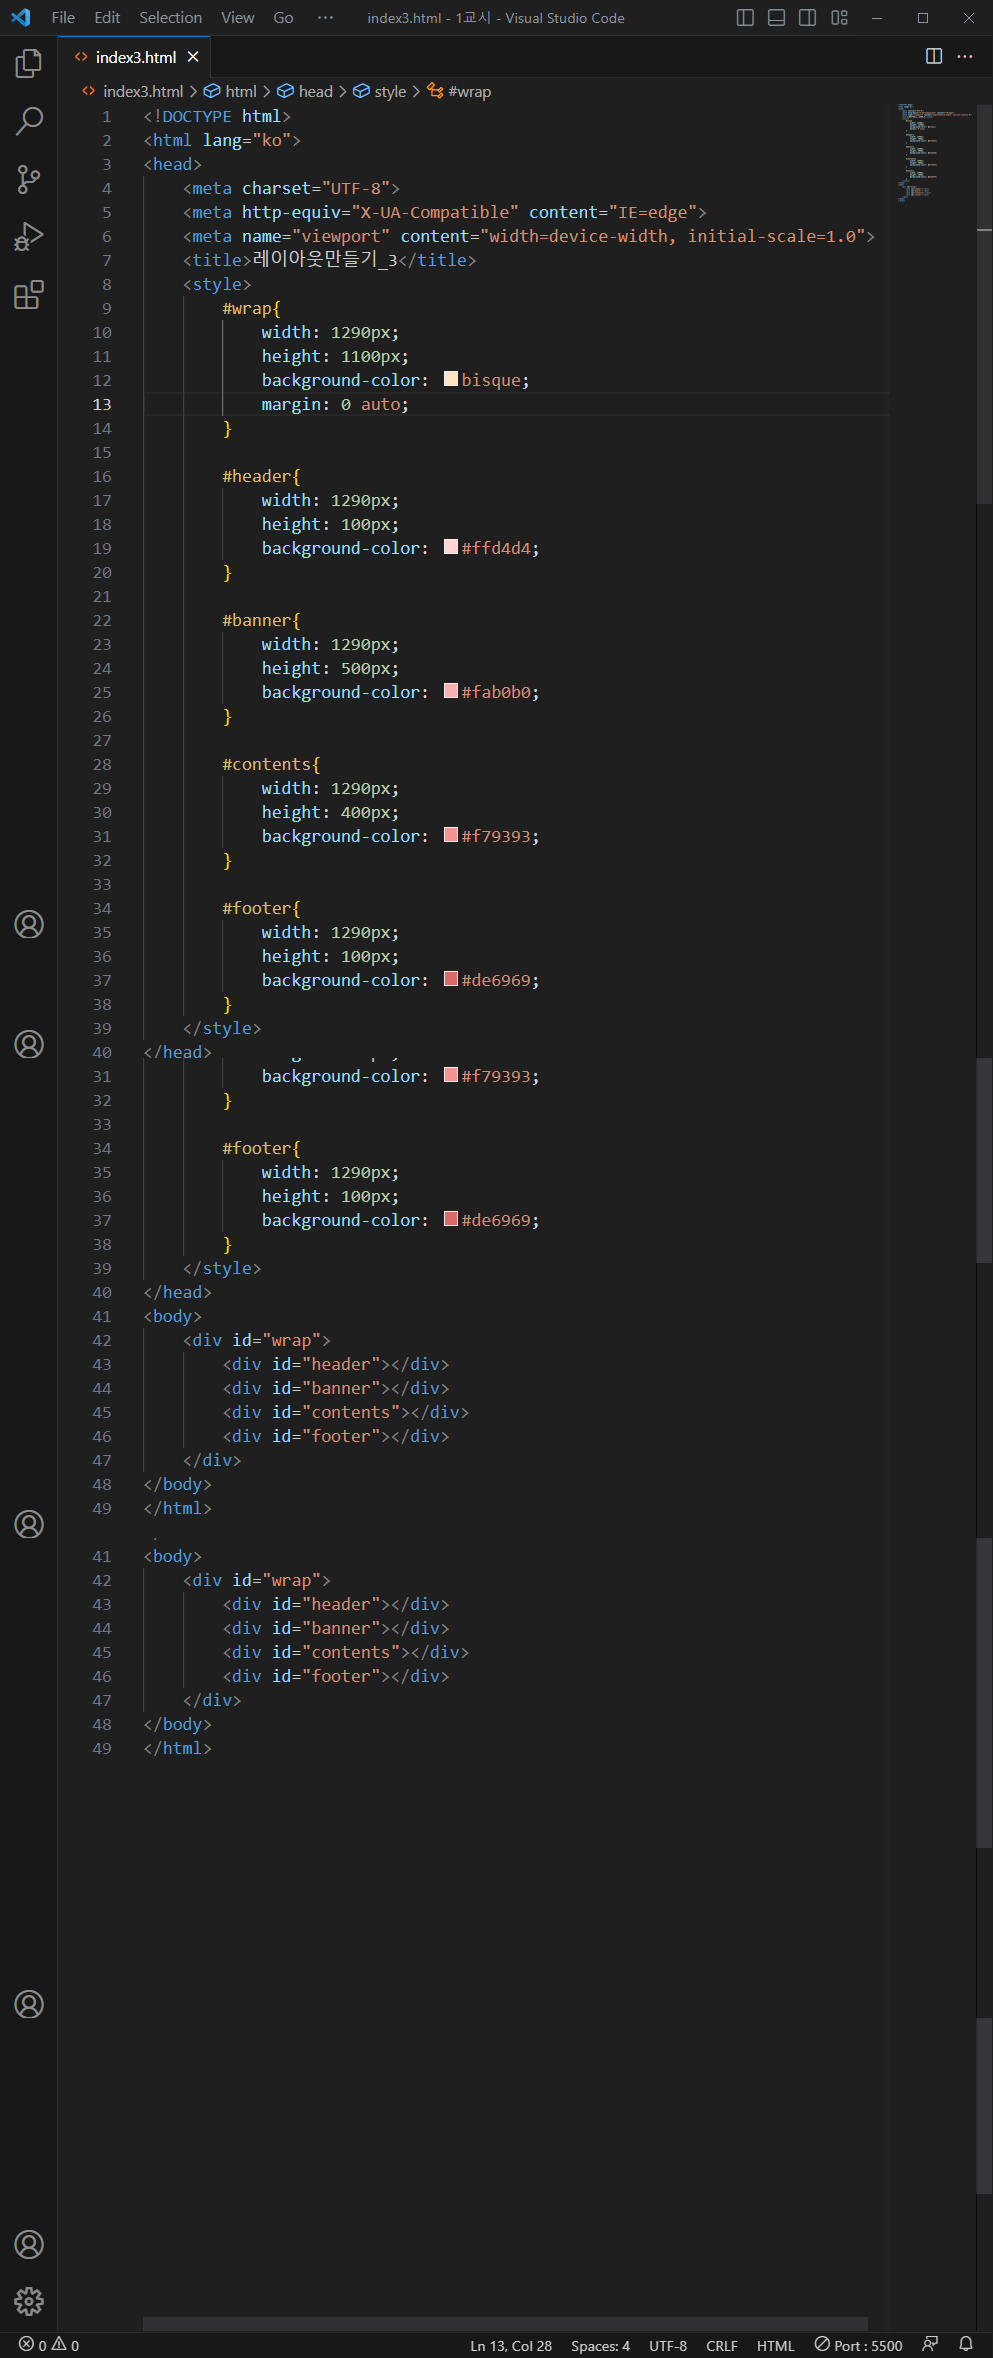Click the '#header{' selector on line 16
The image size is (993, 2358).
261,476
